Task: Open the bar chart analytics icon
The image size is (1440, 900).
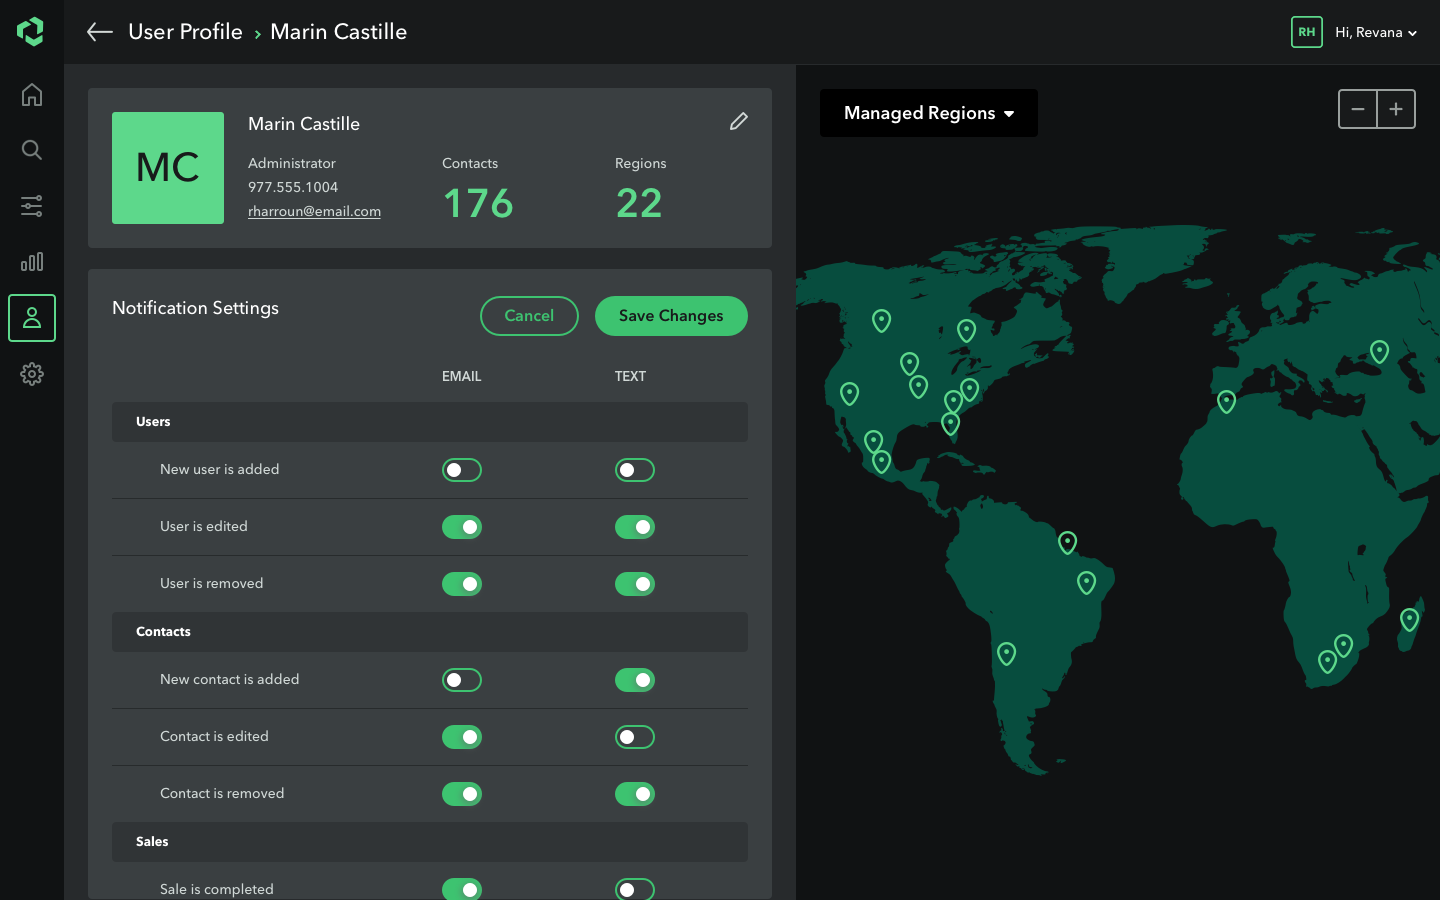Action: (x=32, y=262)
